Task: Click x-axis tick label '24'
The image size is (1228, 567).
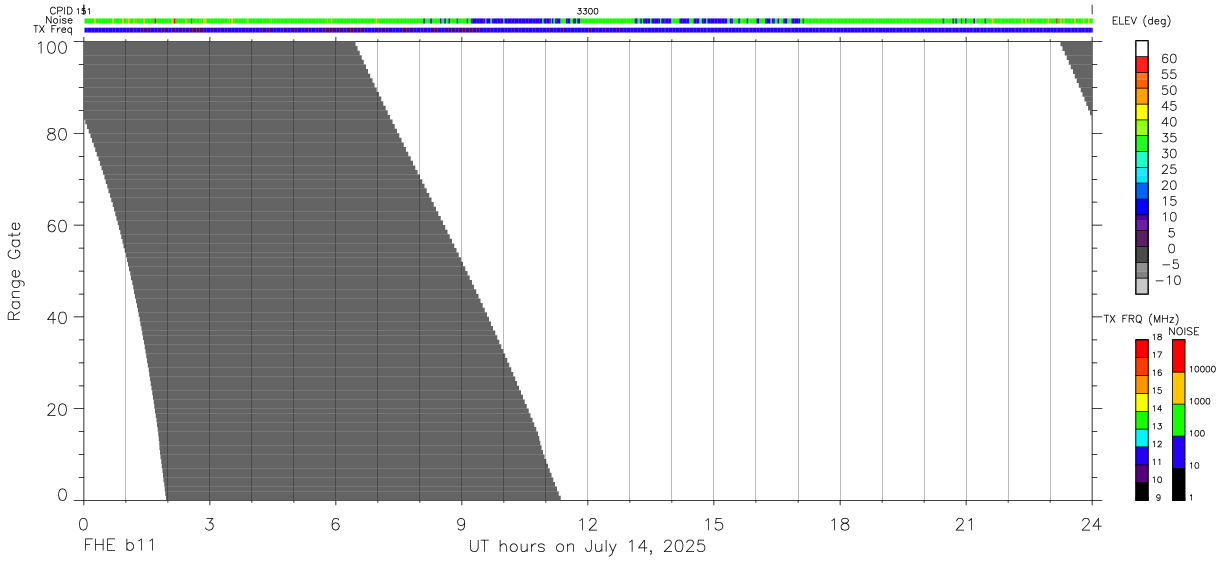Action: pos(1092,525)
